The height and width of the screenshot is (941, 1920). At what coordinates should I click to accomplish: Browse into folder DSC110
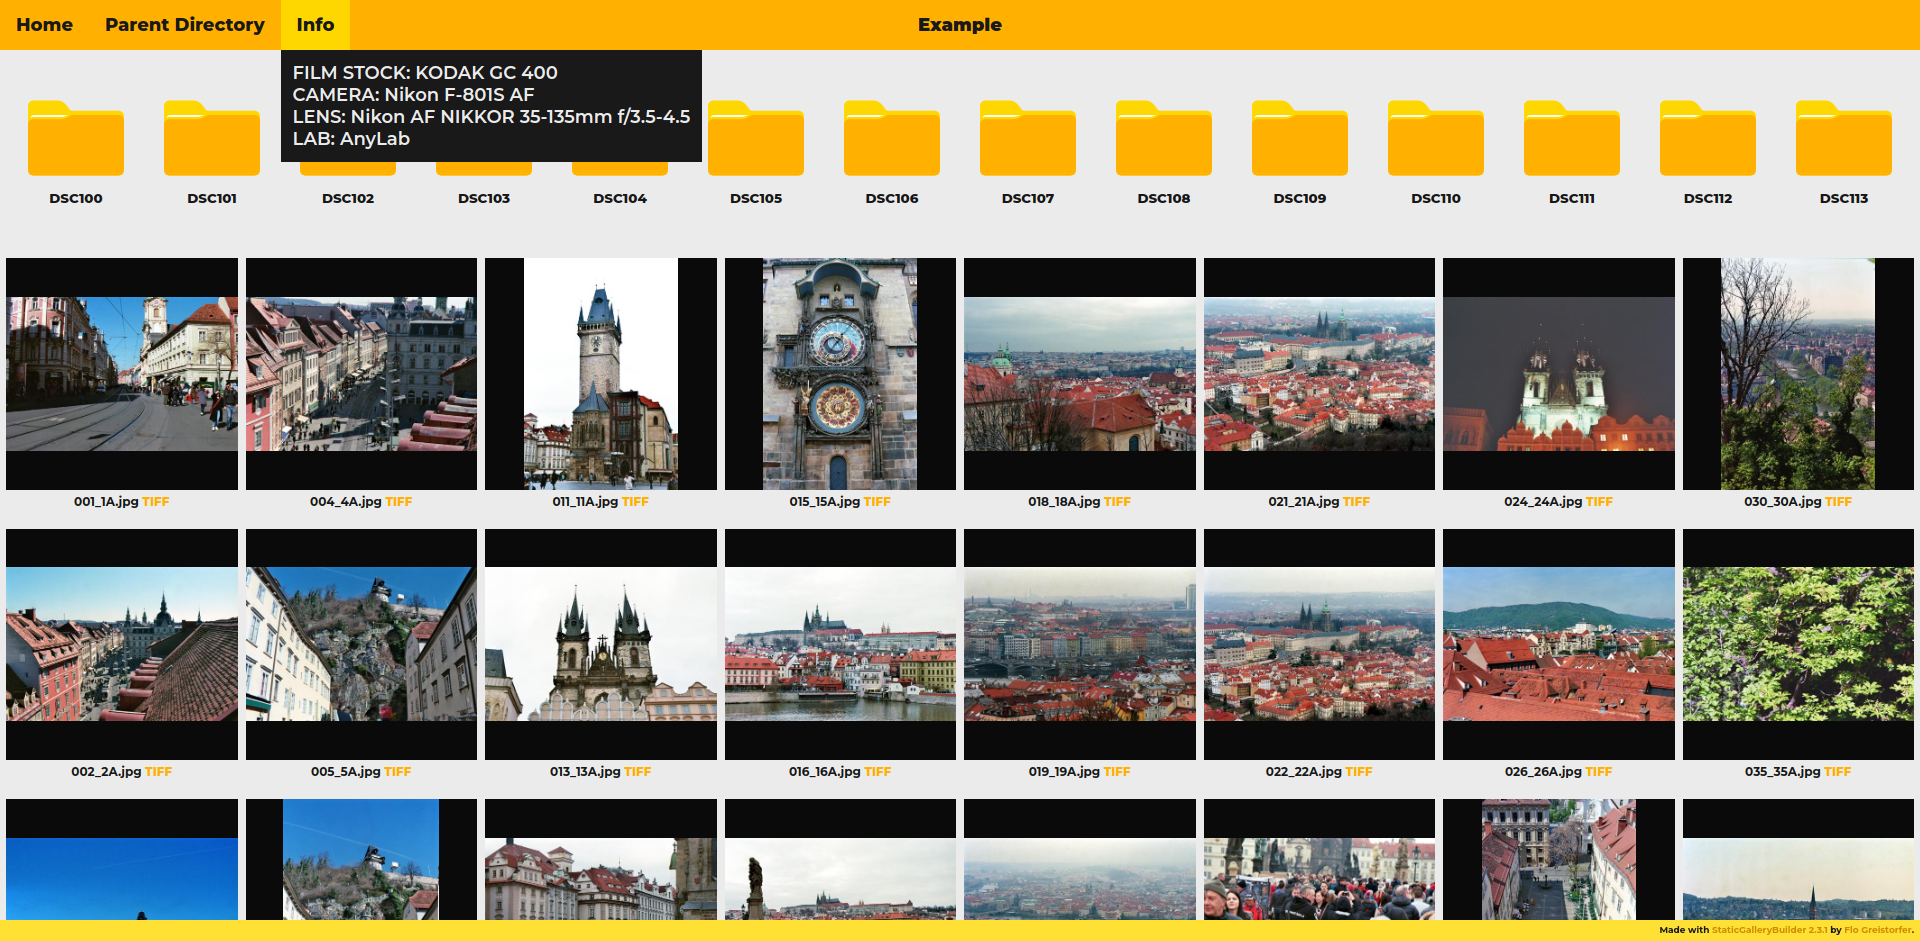1436,139
